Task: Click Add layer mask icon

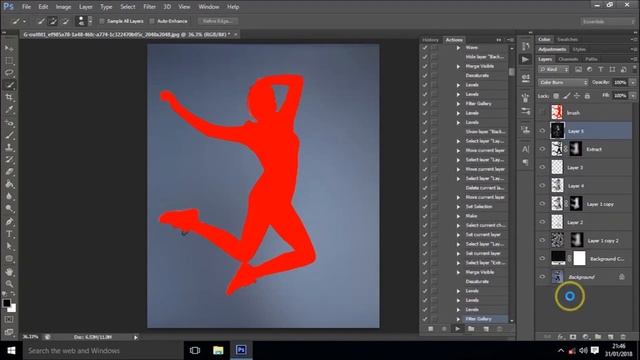Action: pos(573,337)
